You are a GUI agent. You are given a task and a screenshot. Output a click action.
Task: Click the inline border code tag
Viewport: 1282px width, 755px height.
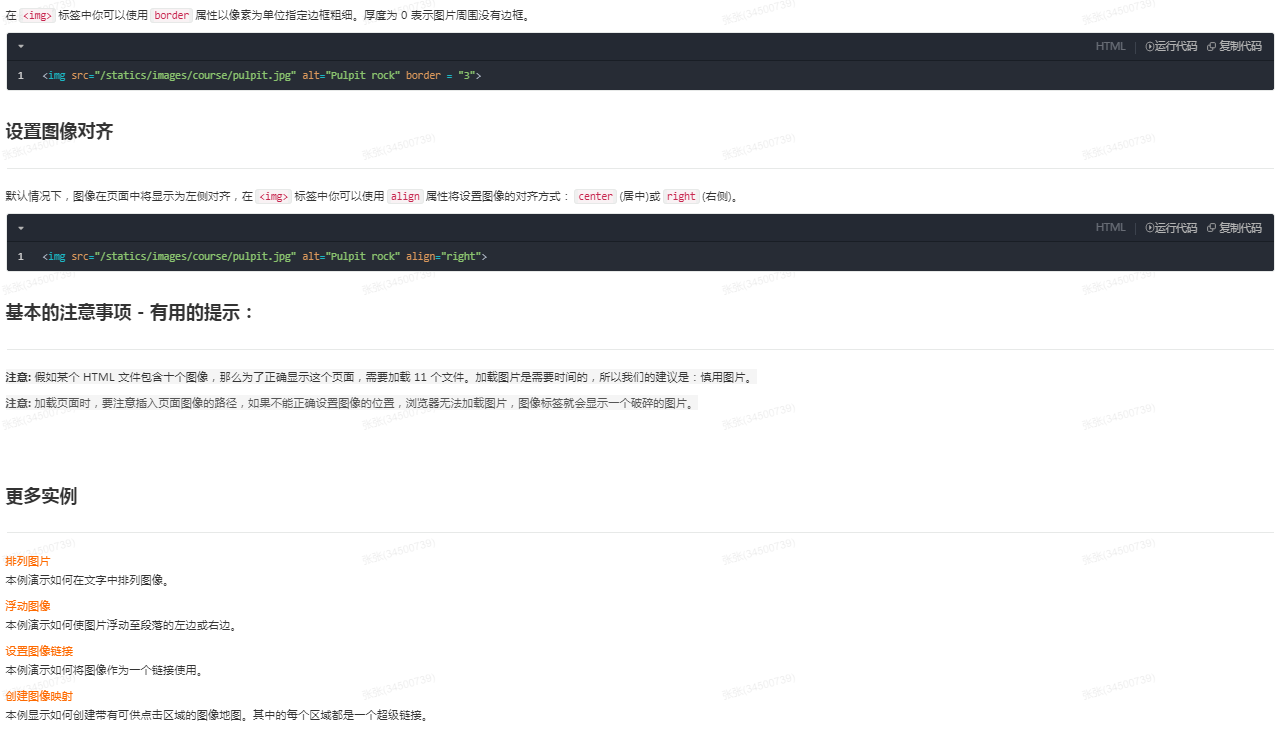[172, 16]
